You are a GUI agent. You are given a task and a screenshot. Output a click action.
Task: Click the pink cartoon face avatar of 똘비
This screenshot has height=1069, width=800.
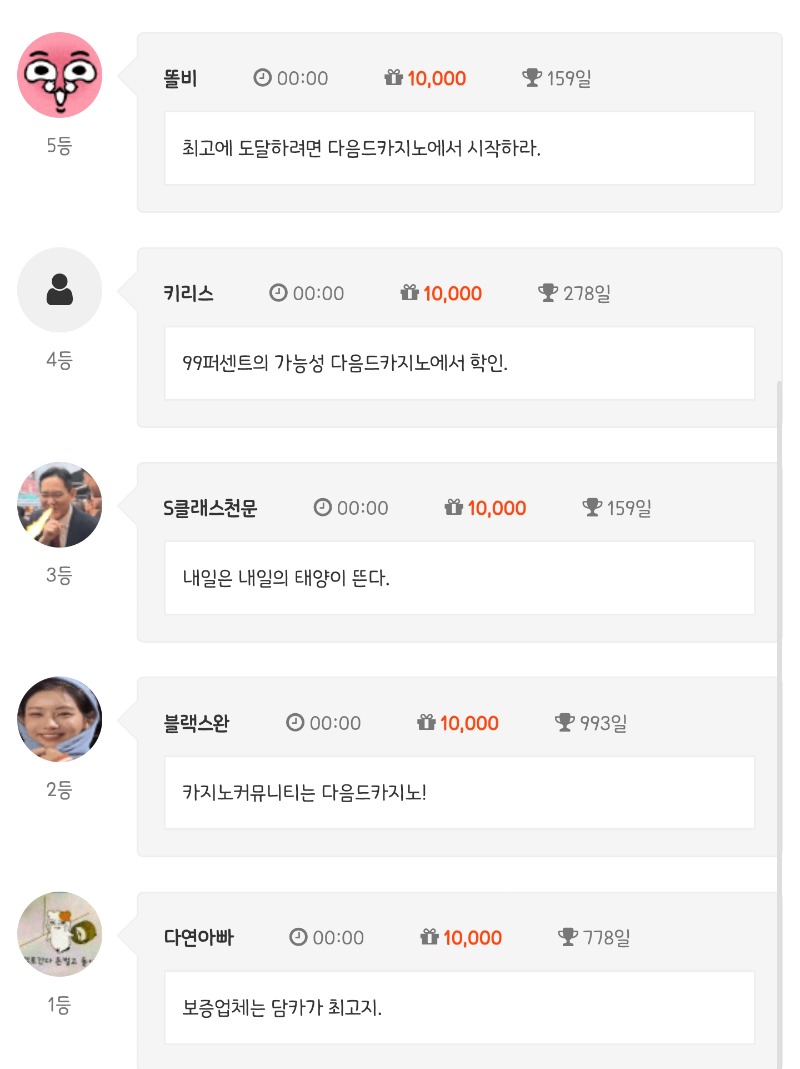59,75
